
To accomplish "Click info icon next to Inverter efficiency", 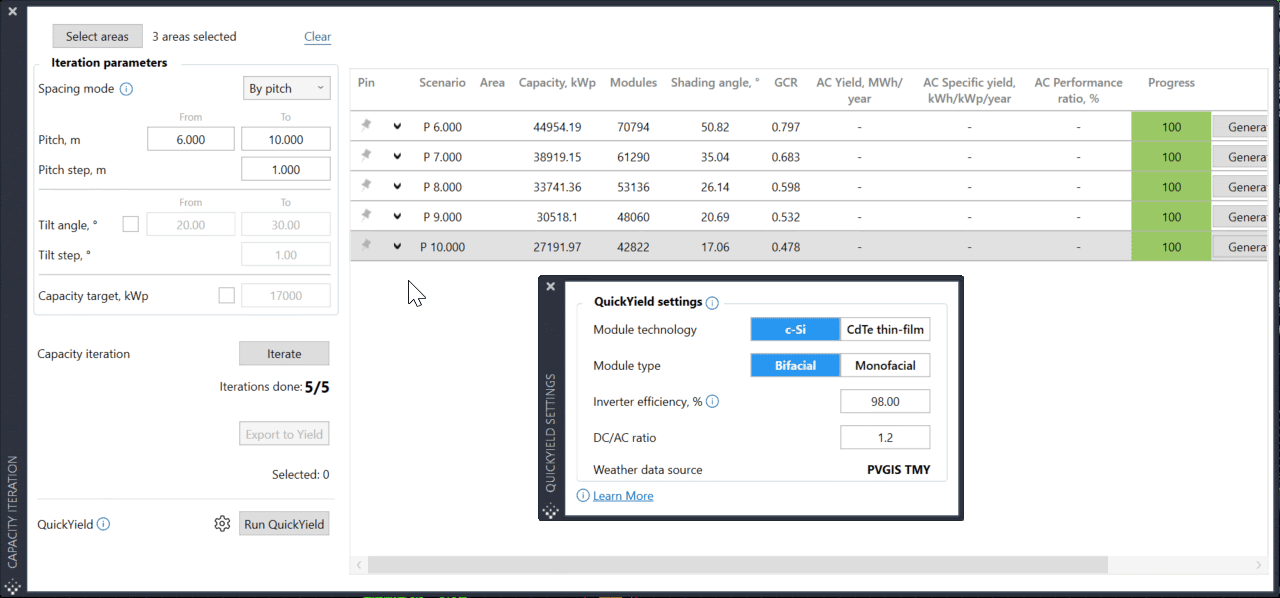I will [712, 402].
